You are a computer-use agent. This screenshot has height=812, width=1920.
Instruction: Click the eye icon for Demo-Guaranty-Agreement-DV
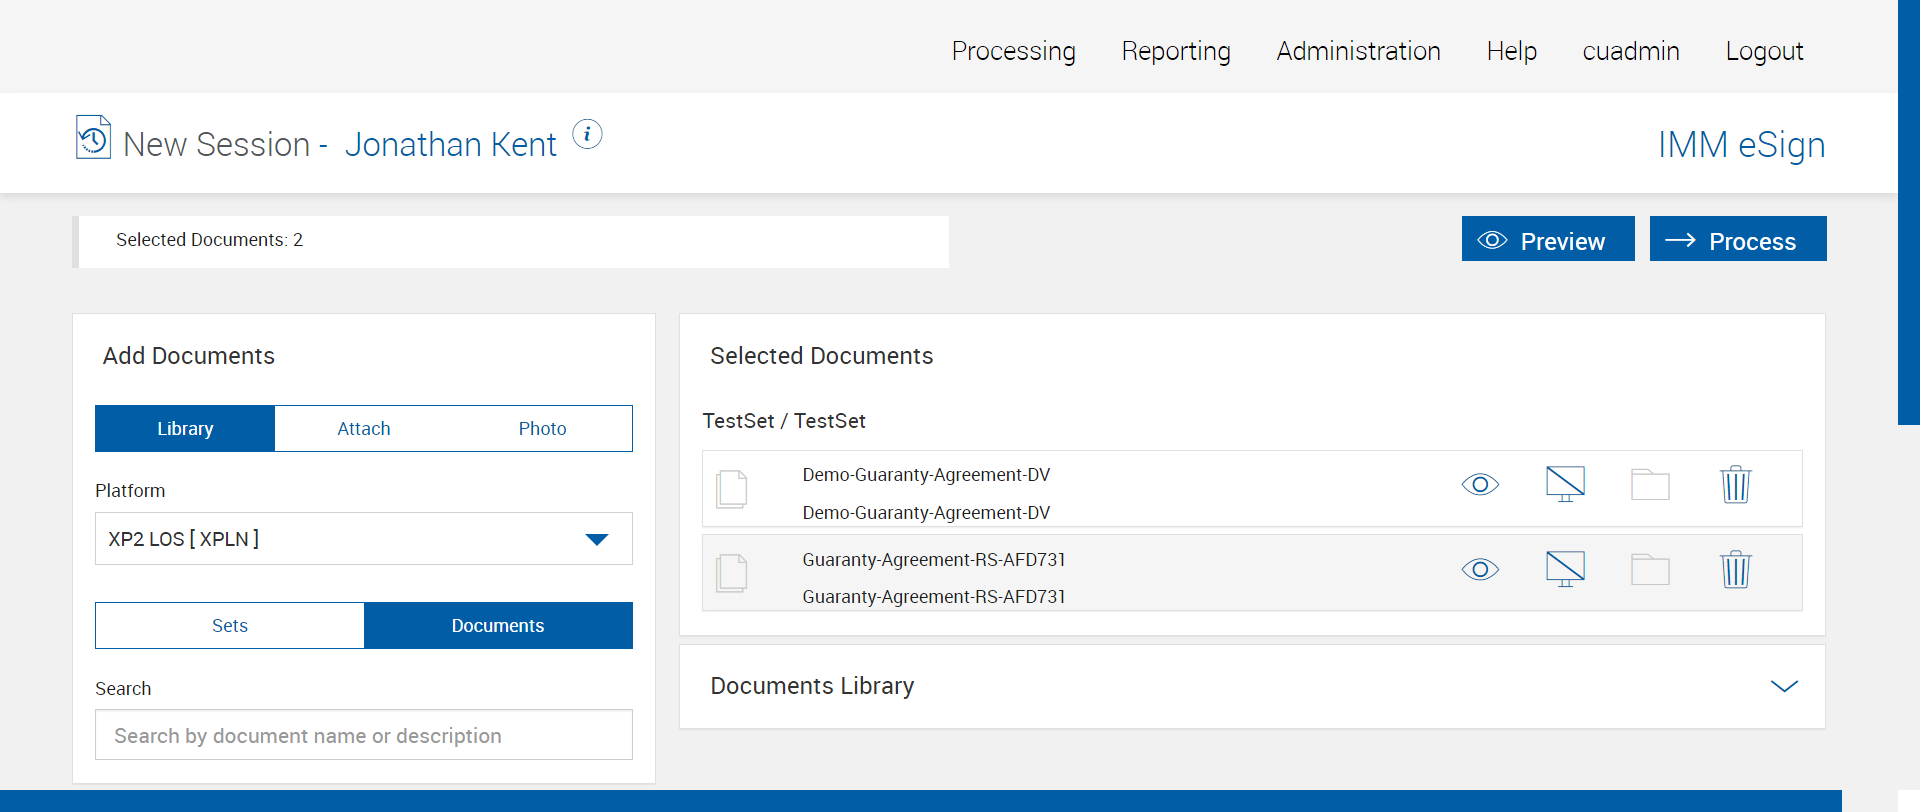1480,485
